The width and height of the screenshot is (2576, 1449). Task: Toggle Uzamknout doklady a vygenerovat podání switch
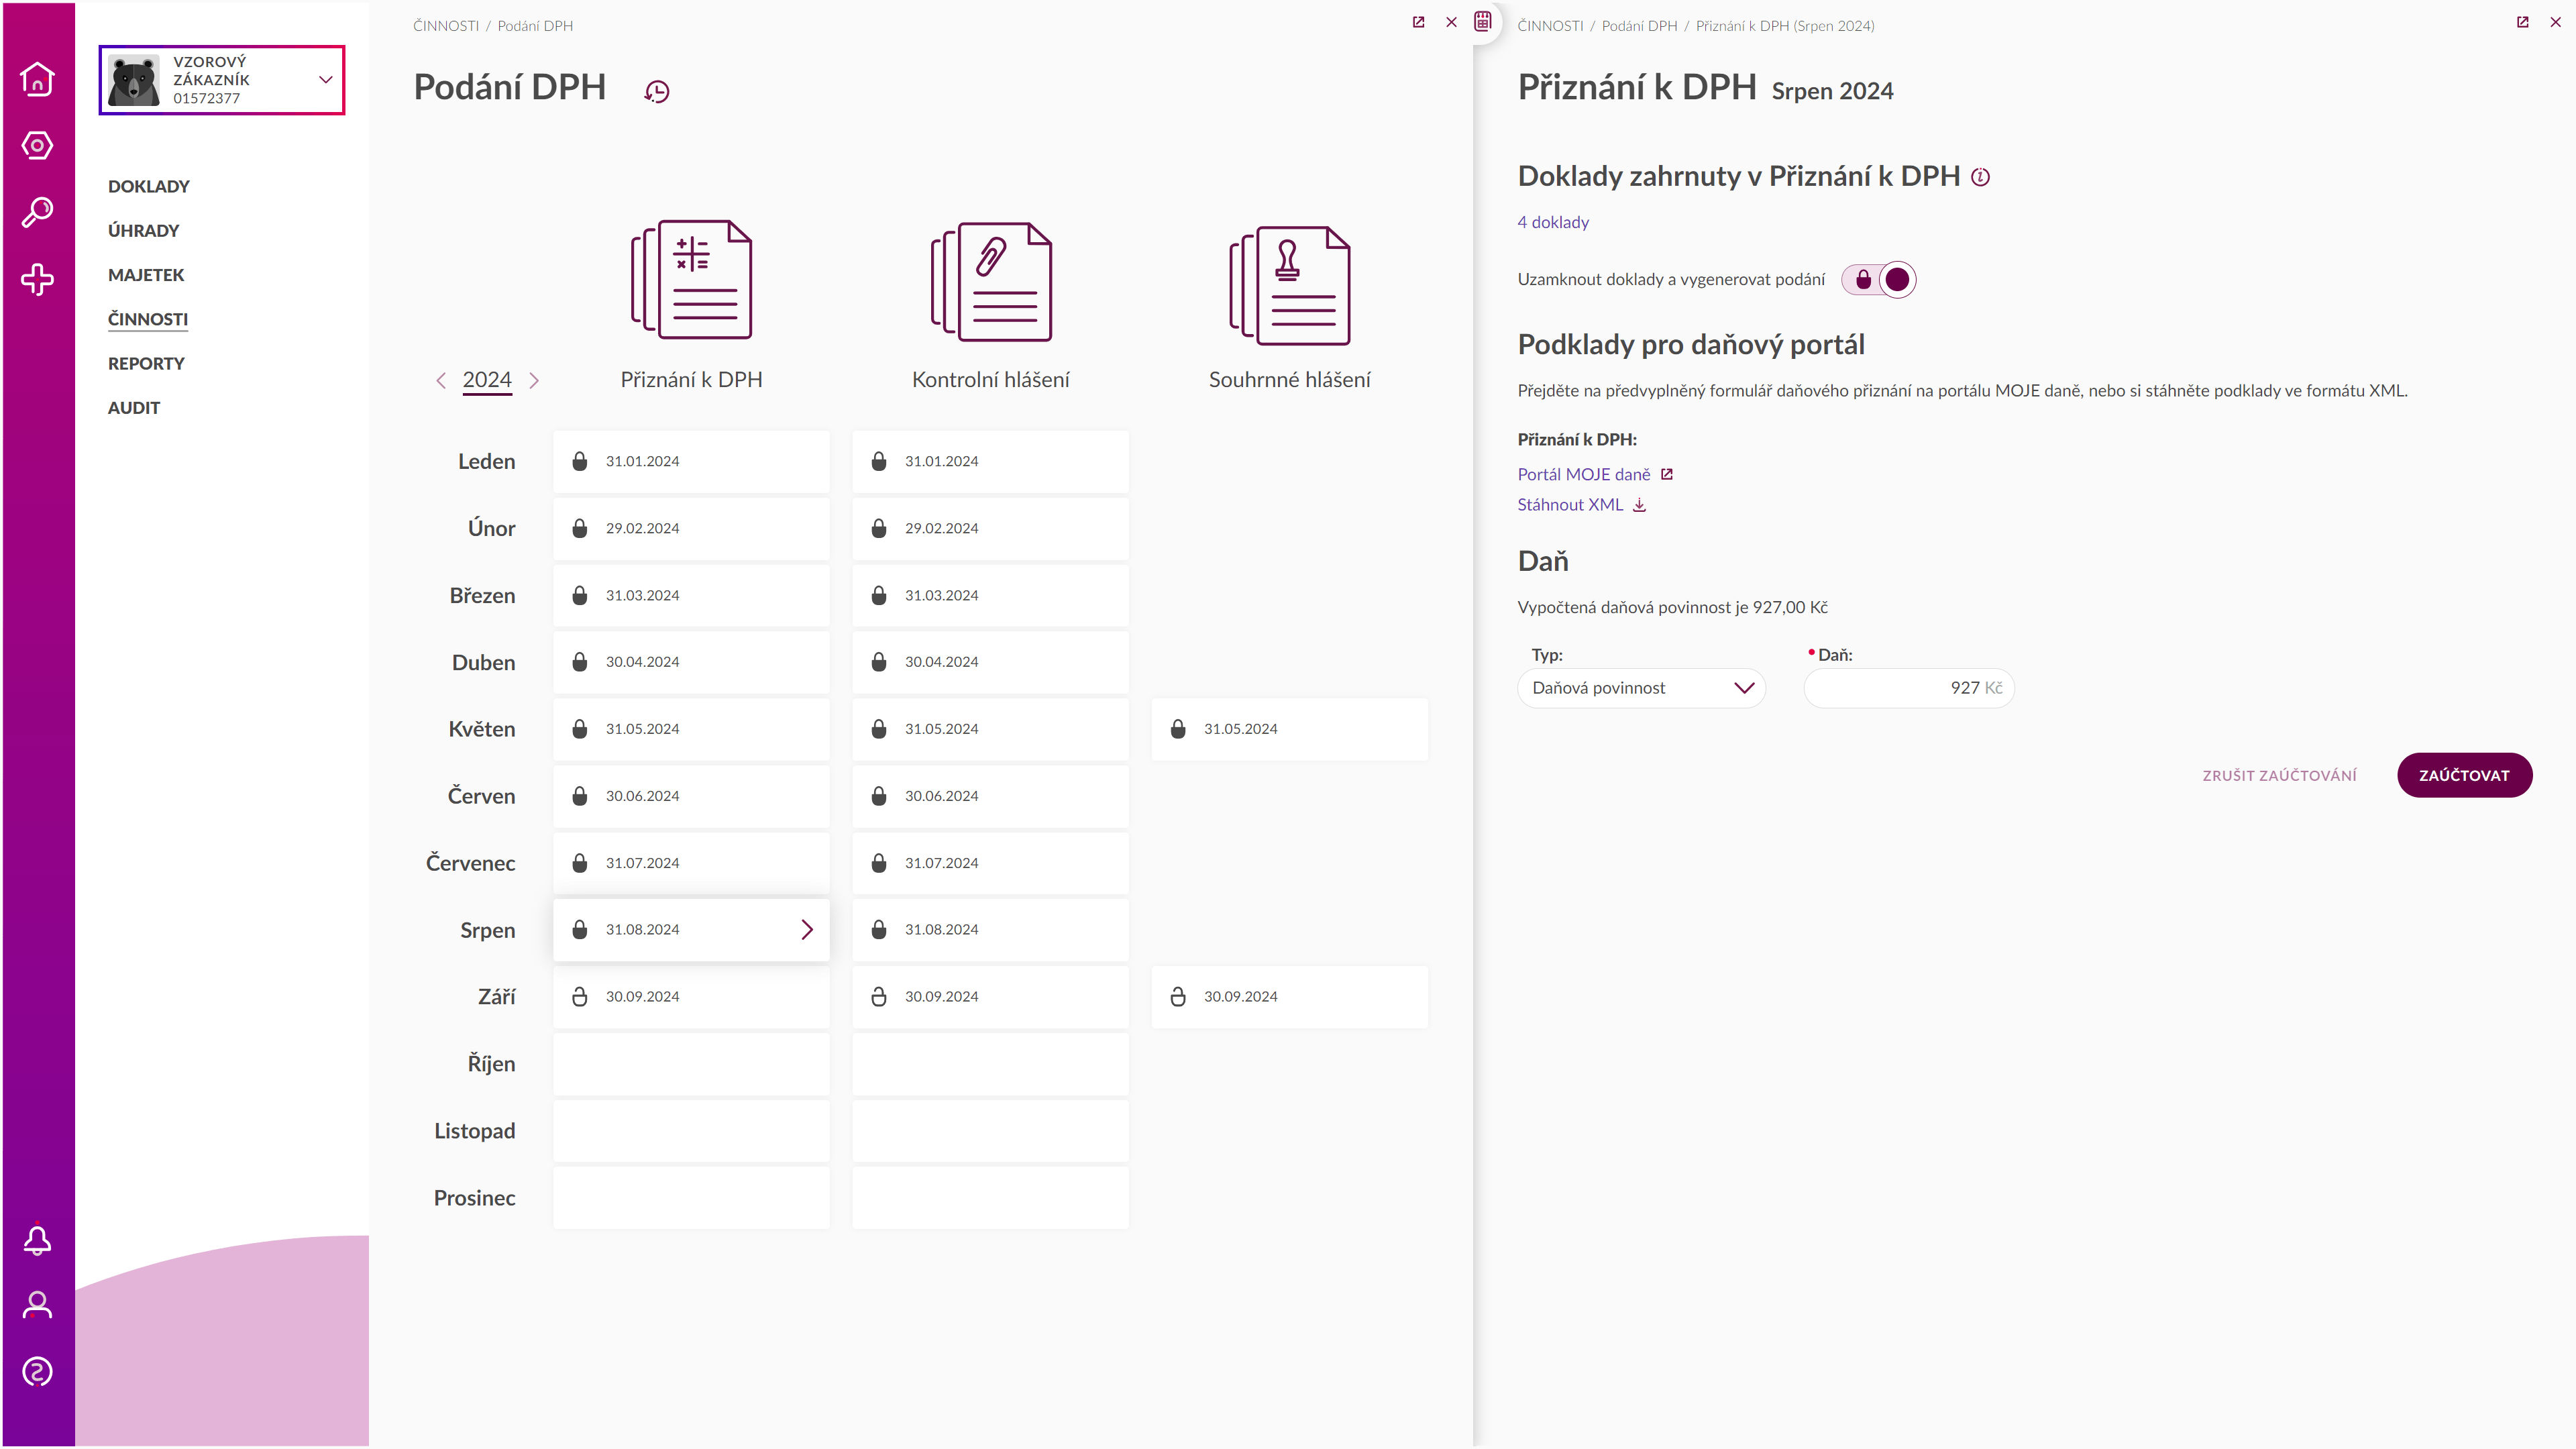(1878, 280)
